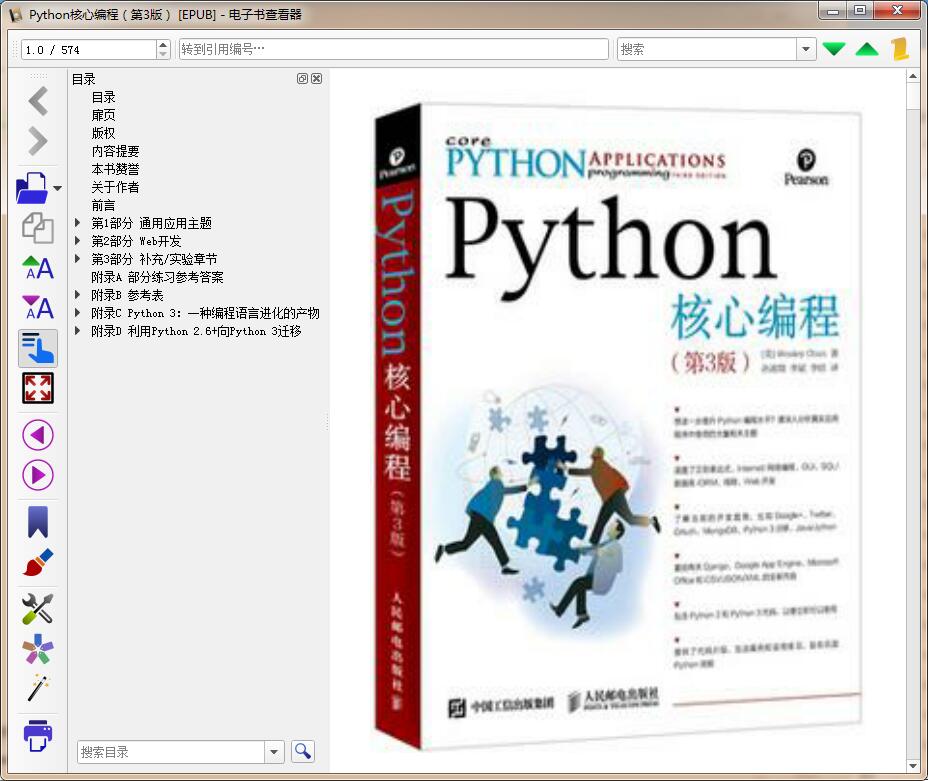Step up the page number spinner
Viewport: 928px width, 781px height.
[x=162, y=42]
